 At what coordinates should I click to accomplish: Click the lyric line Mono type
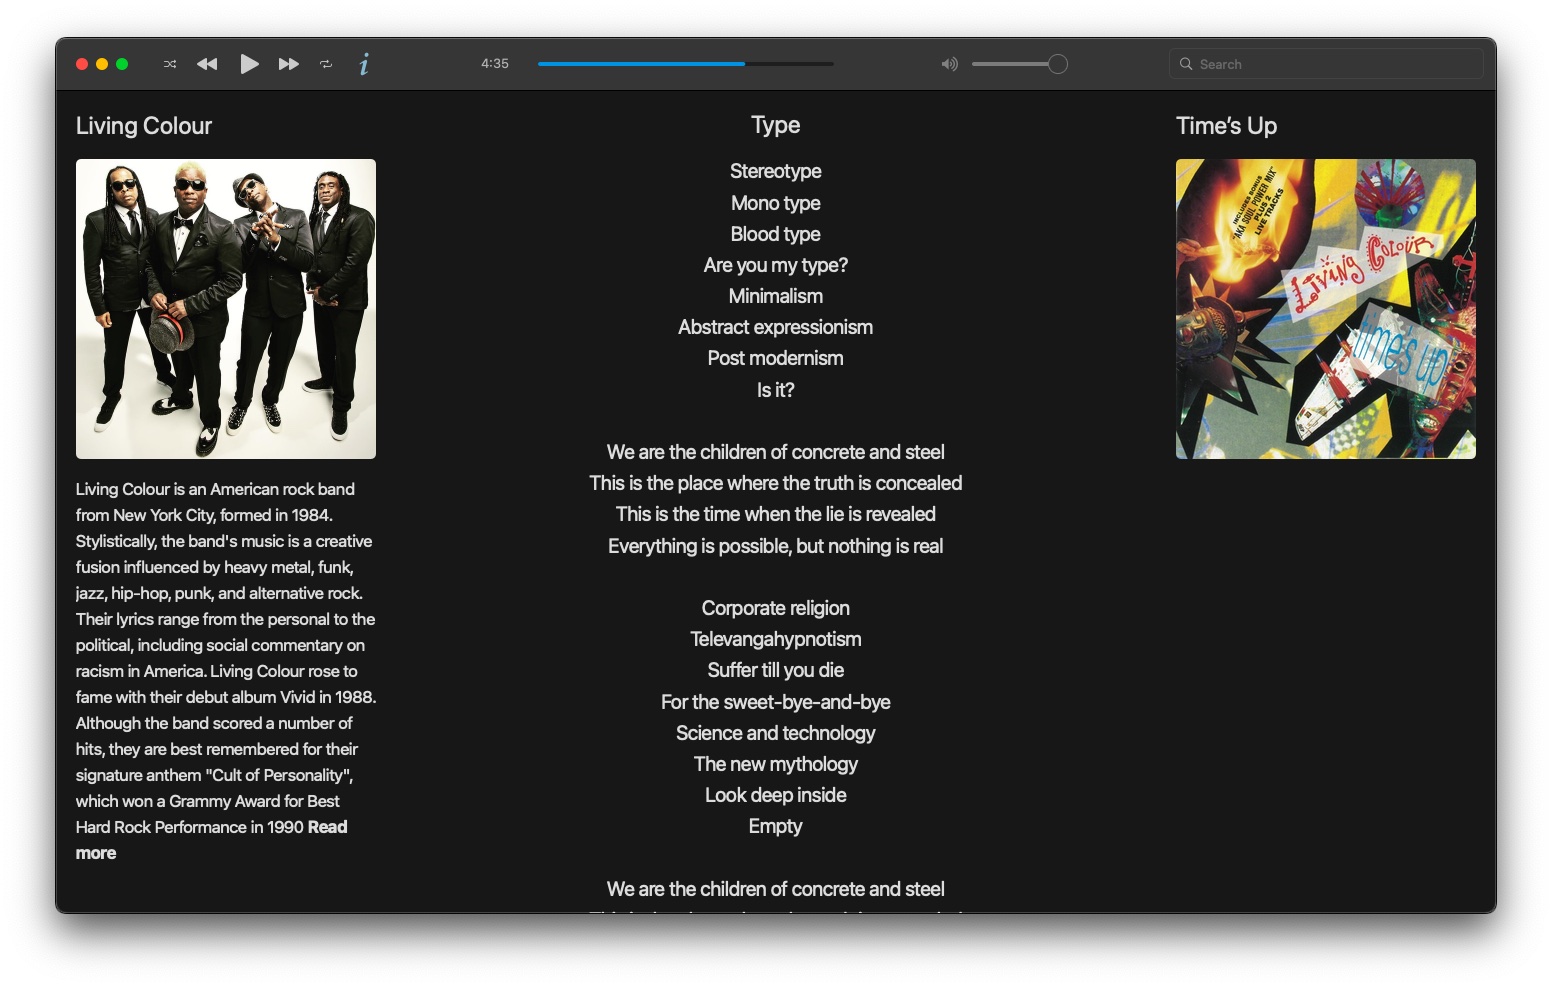776,203
